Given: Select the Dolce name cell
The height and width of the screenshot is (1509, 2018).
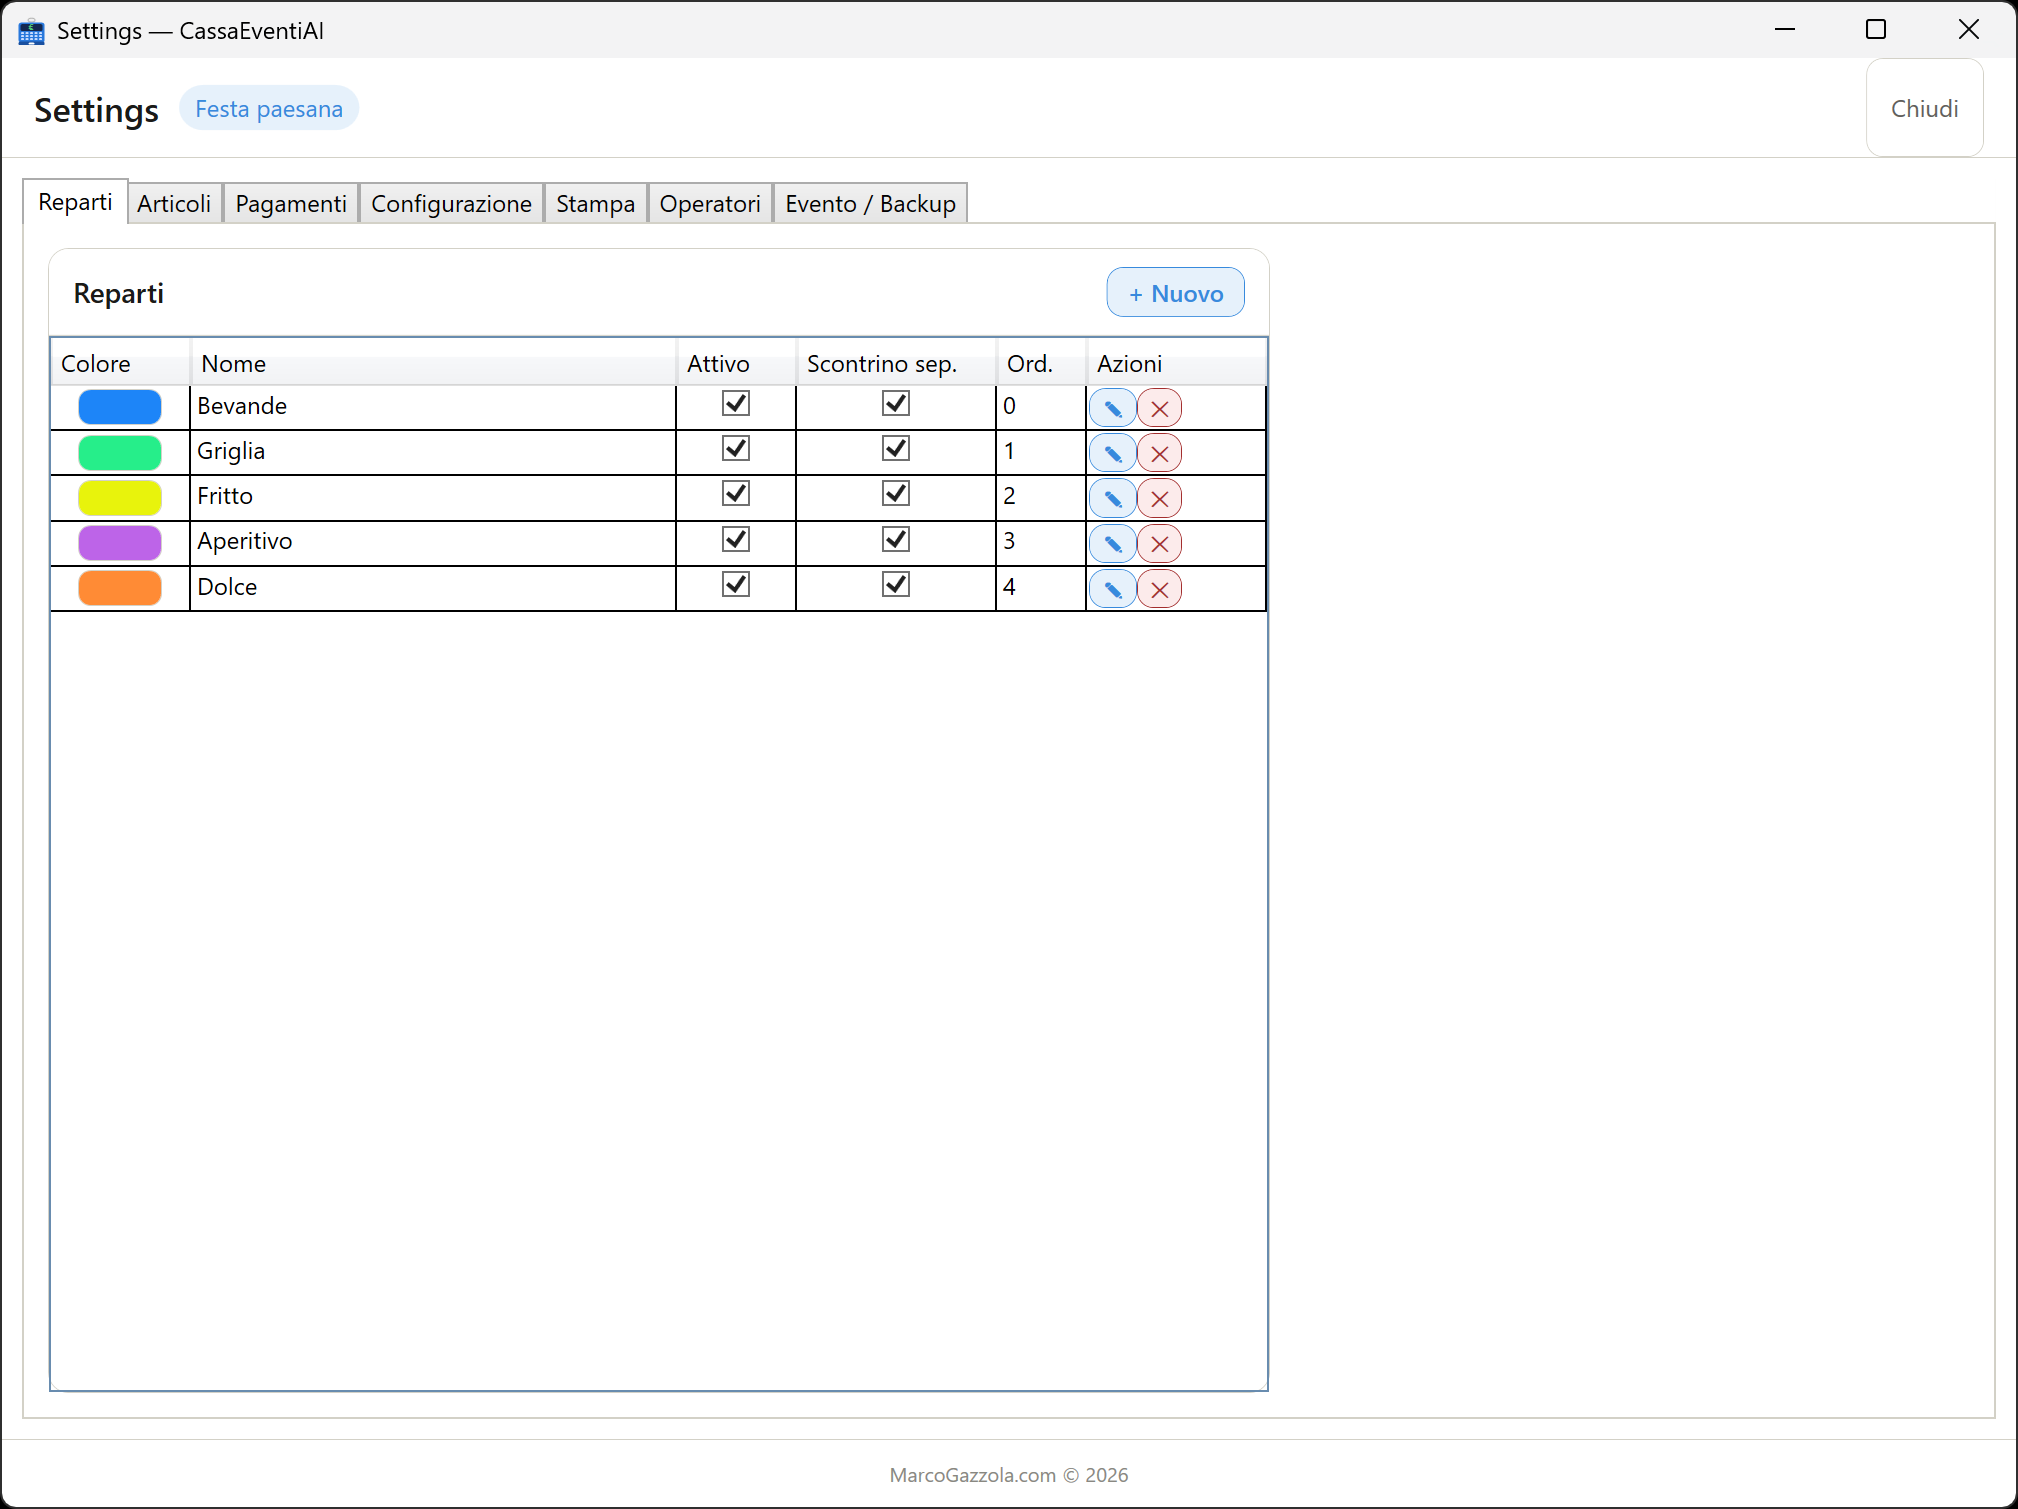Looking at the screenshot, I should point(433,588).
